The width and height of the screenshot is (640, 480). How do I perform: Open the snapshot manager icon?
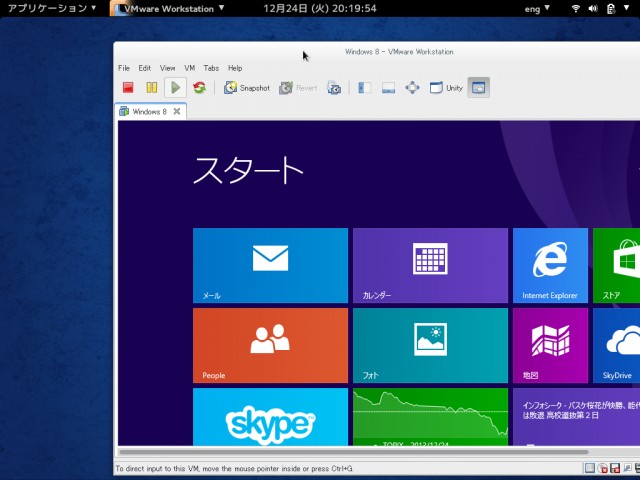coord(334,88)
